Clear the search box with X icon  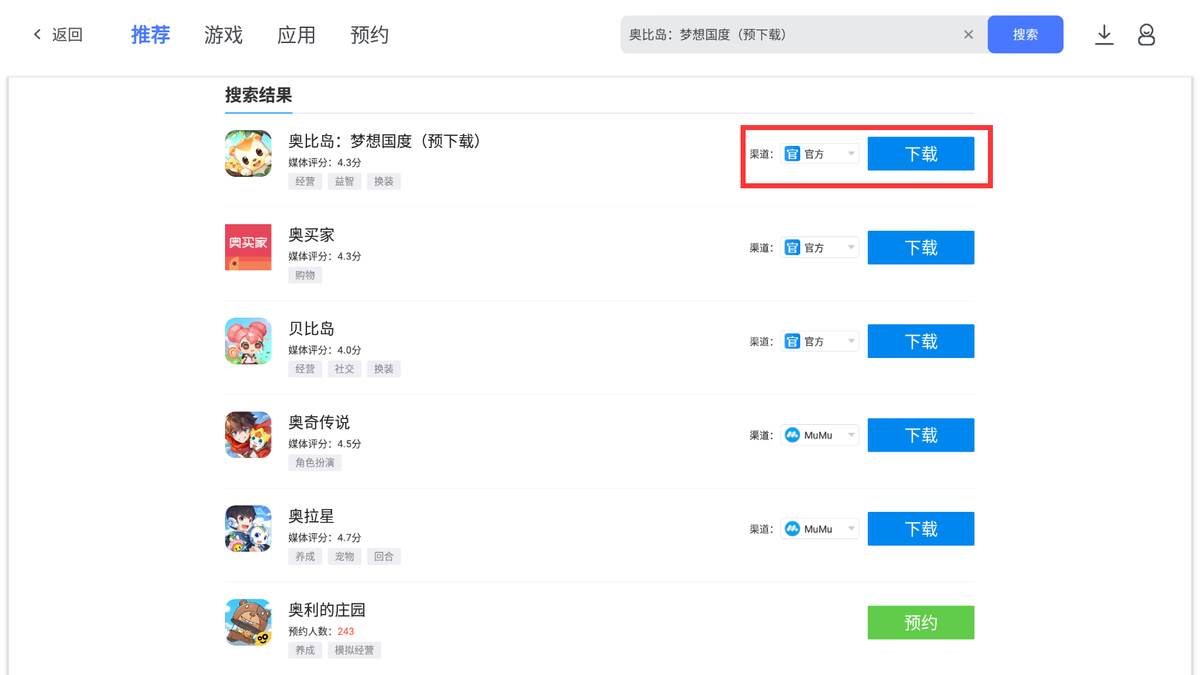coord(968,35)
